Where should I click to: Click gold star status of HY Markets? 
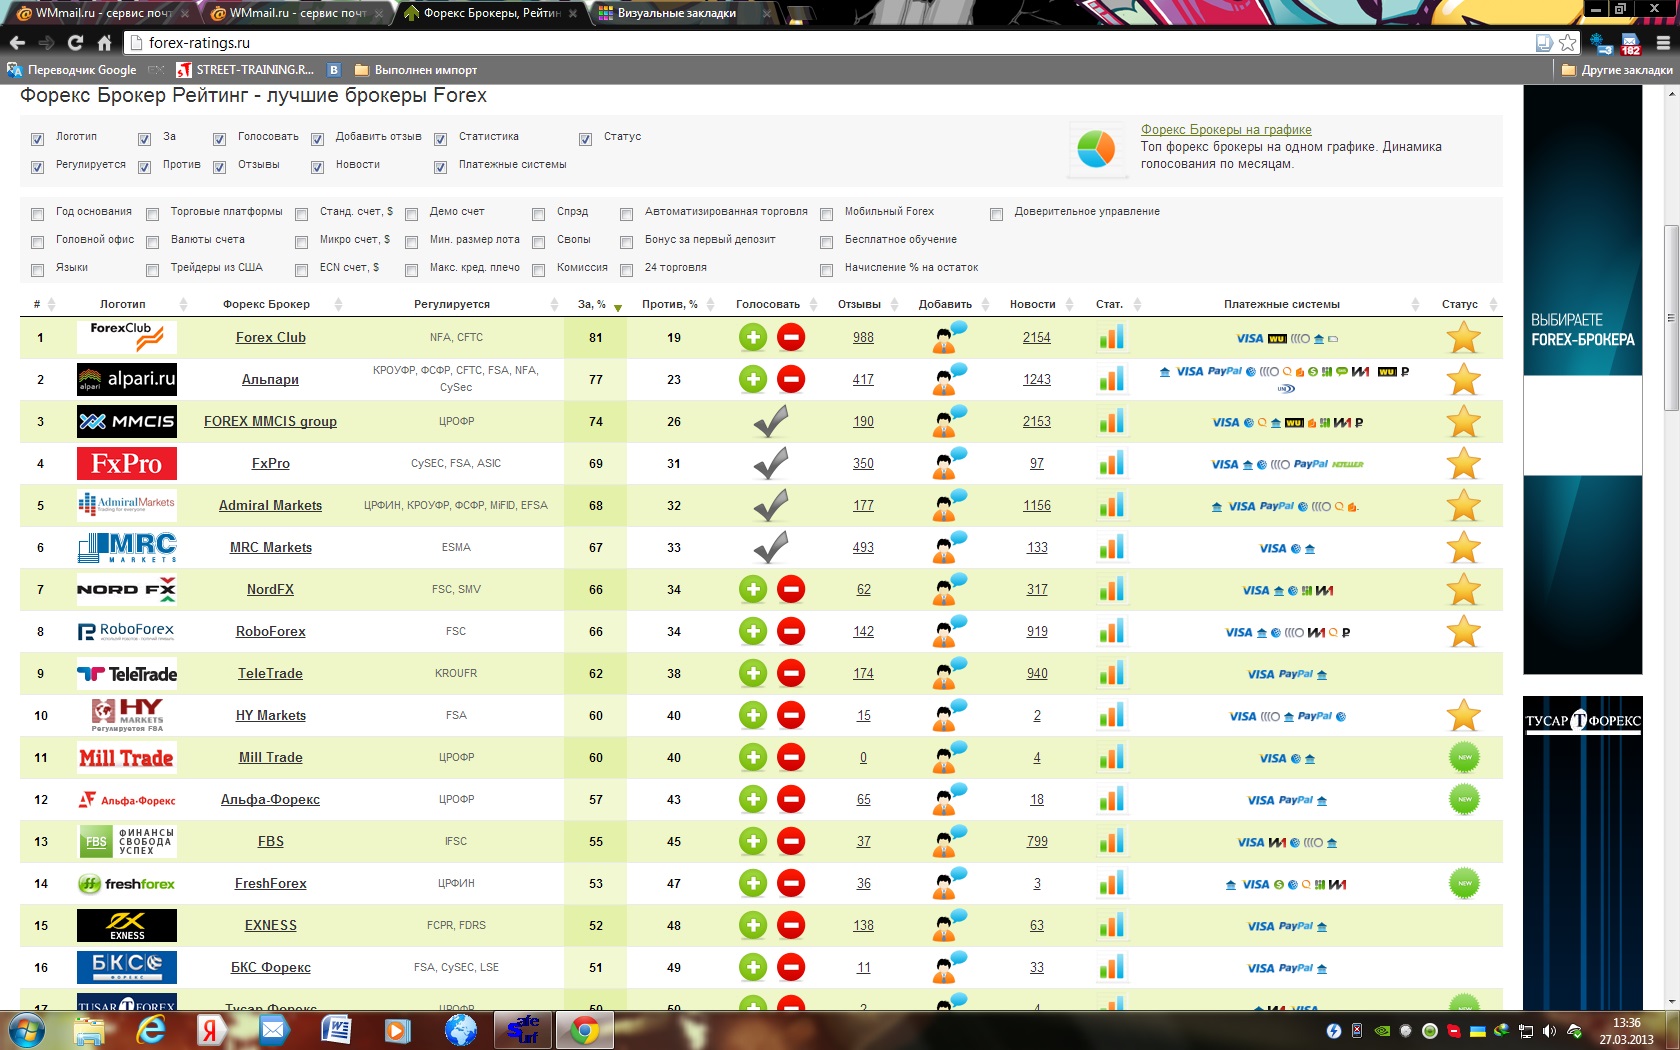point(1464,715)
